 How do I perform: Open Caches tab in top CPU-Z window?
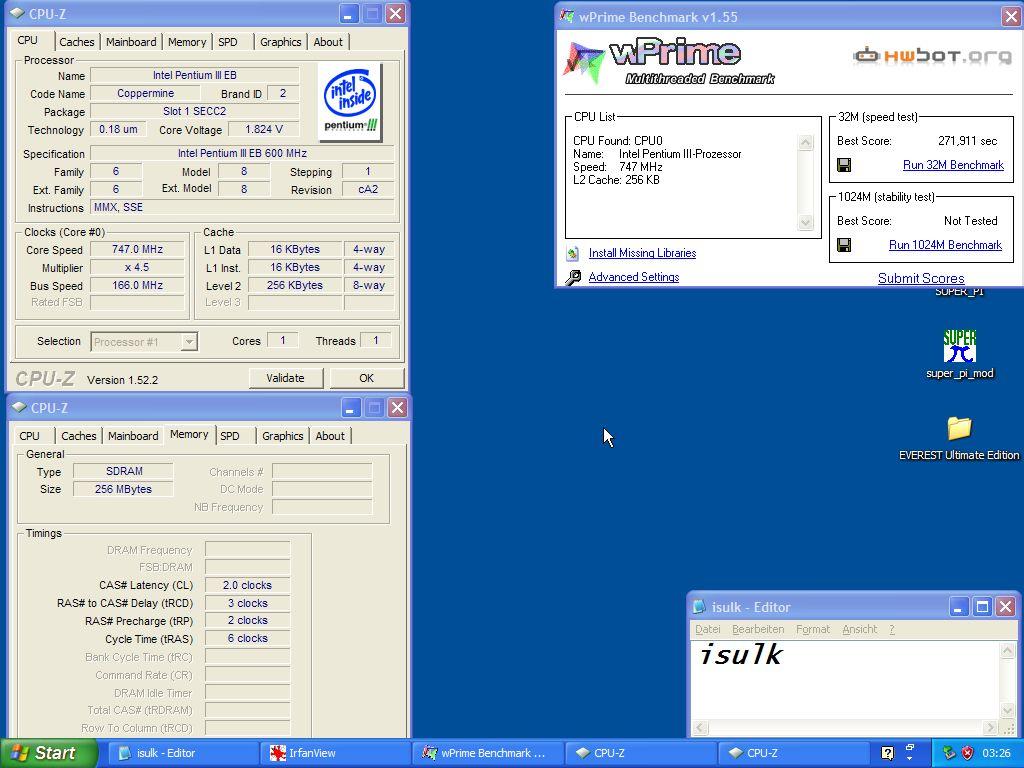coord(76,42)
